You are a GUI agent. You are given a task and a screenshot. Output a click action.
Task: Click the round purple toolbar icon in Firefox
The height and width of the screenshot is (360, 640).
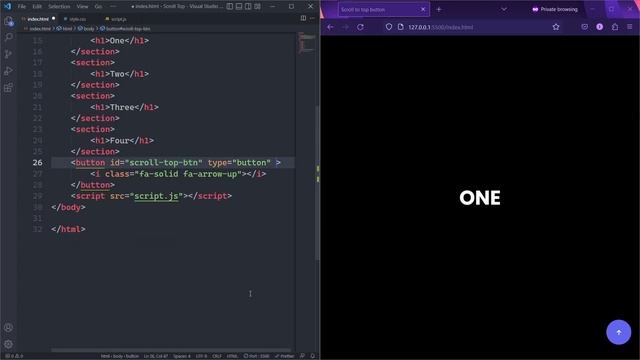point(600,27)
